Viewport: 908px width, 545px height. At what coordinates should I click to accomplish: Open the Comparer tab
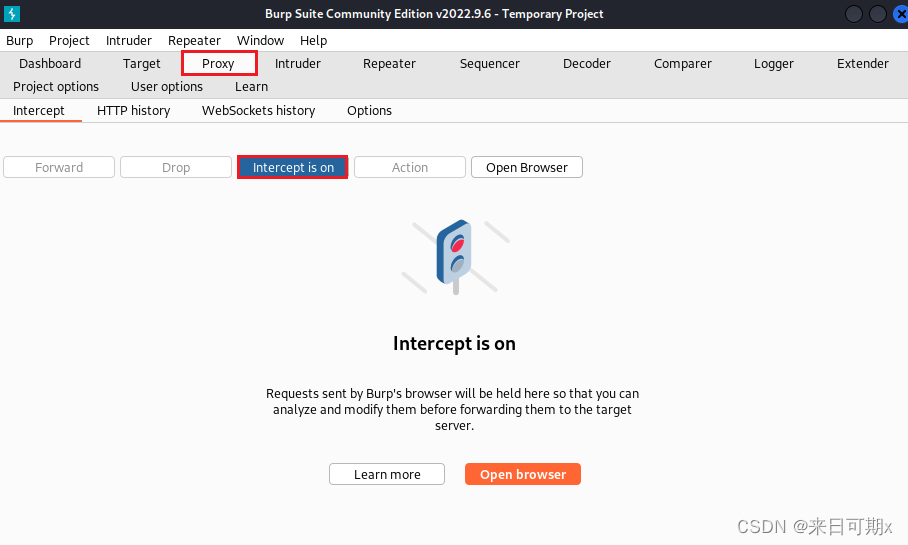(683, 64)
